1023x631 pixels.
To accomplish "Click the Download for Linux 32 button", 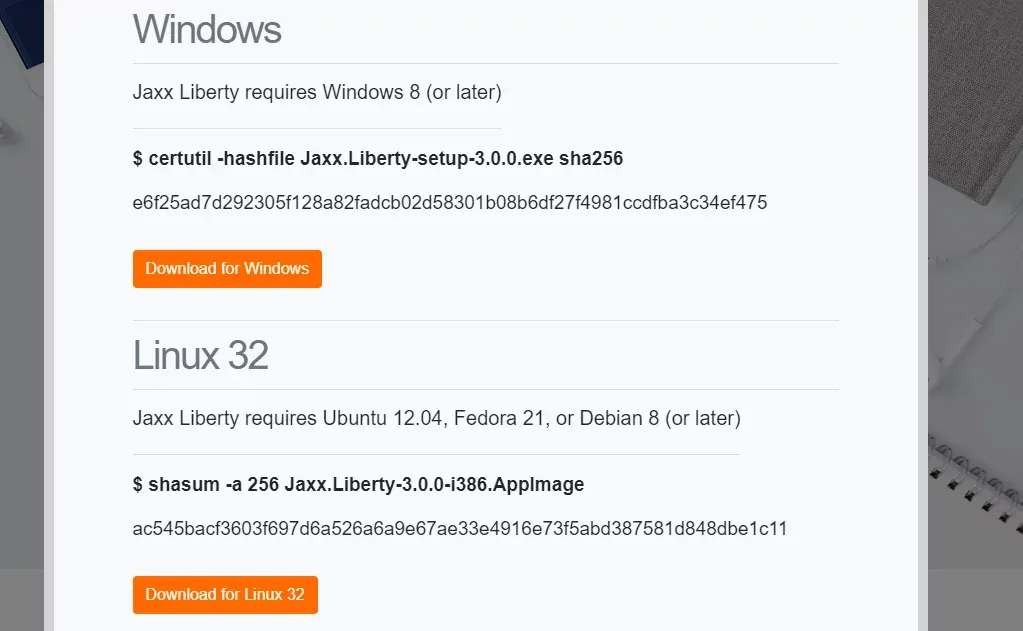I will [225, 594].
